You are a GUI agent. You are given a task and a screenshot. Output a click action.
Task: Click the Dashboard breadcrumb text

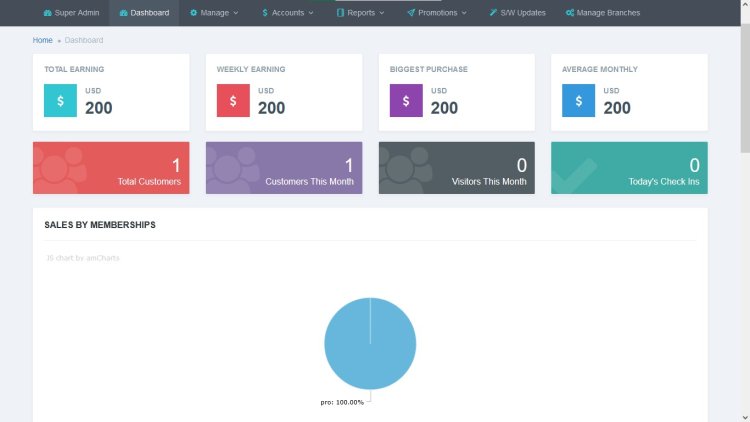point(84,40)
